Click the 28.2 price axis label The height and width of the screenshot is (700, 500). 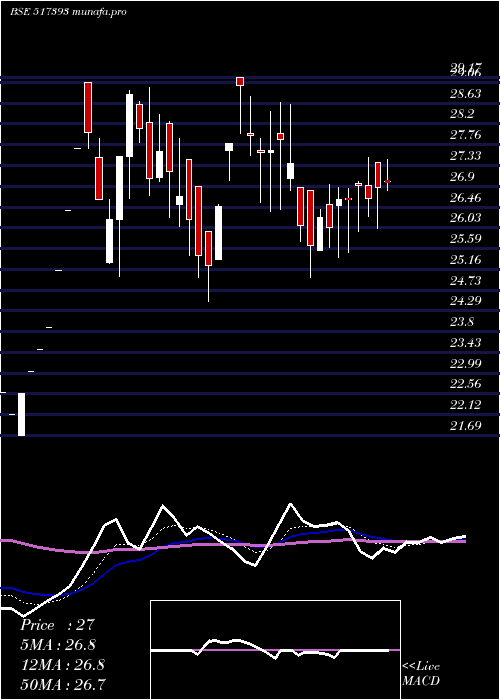point(462,114)
